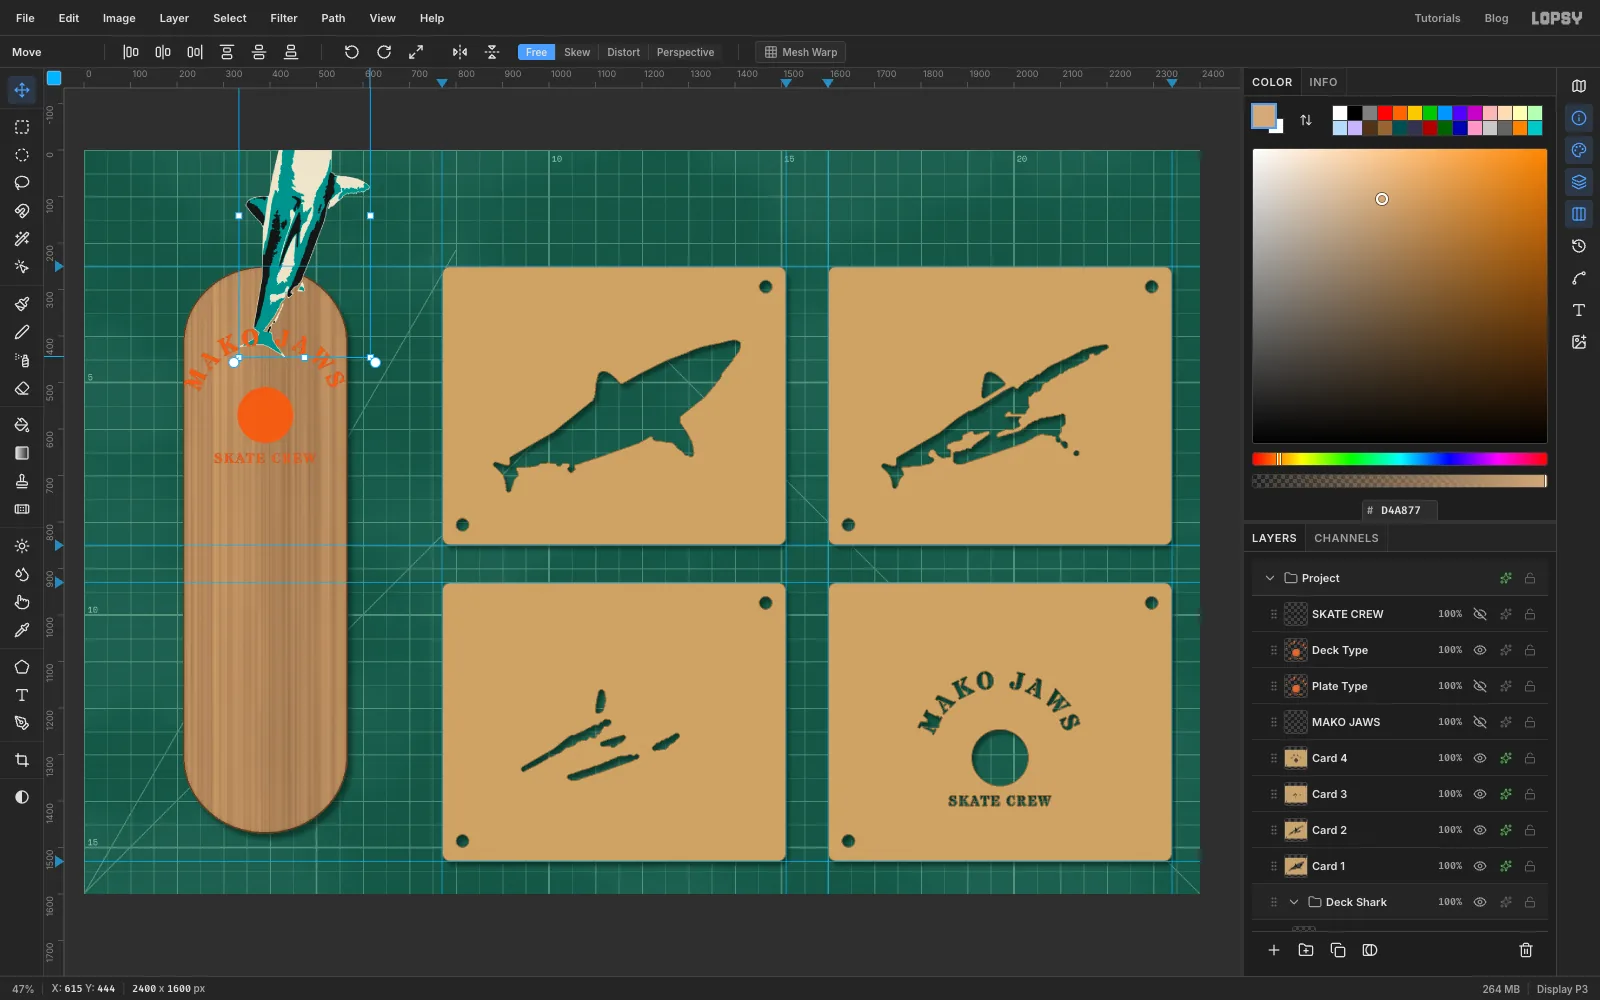Viewport: 1600px width, 1000px height.
Task: Hide the Deck Type layer
Action: pyautogui.click(x=1480, y=650)
